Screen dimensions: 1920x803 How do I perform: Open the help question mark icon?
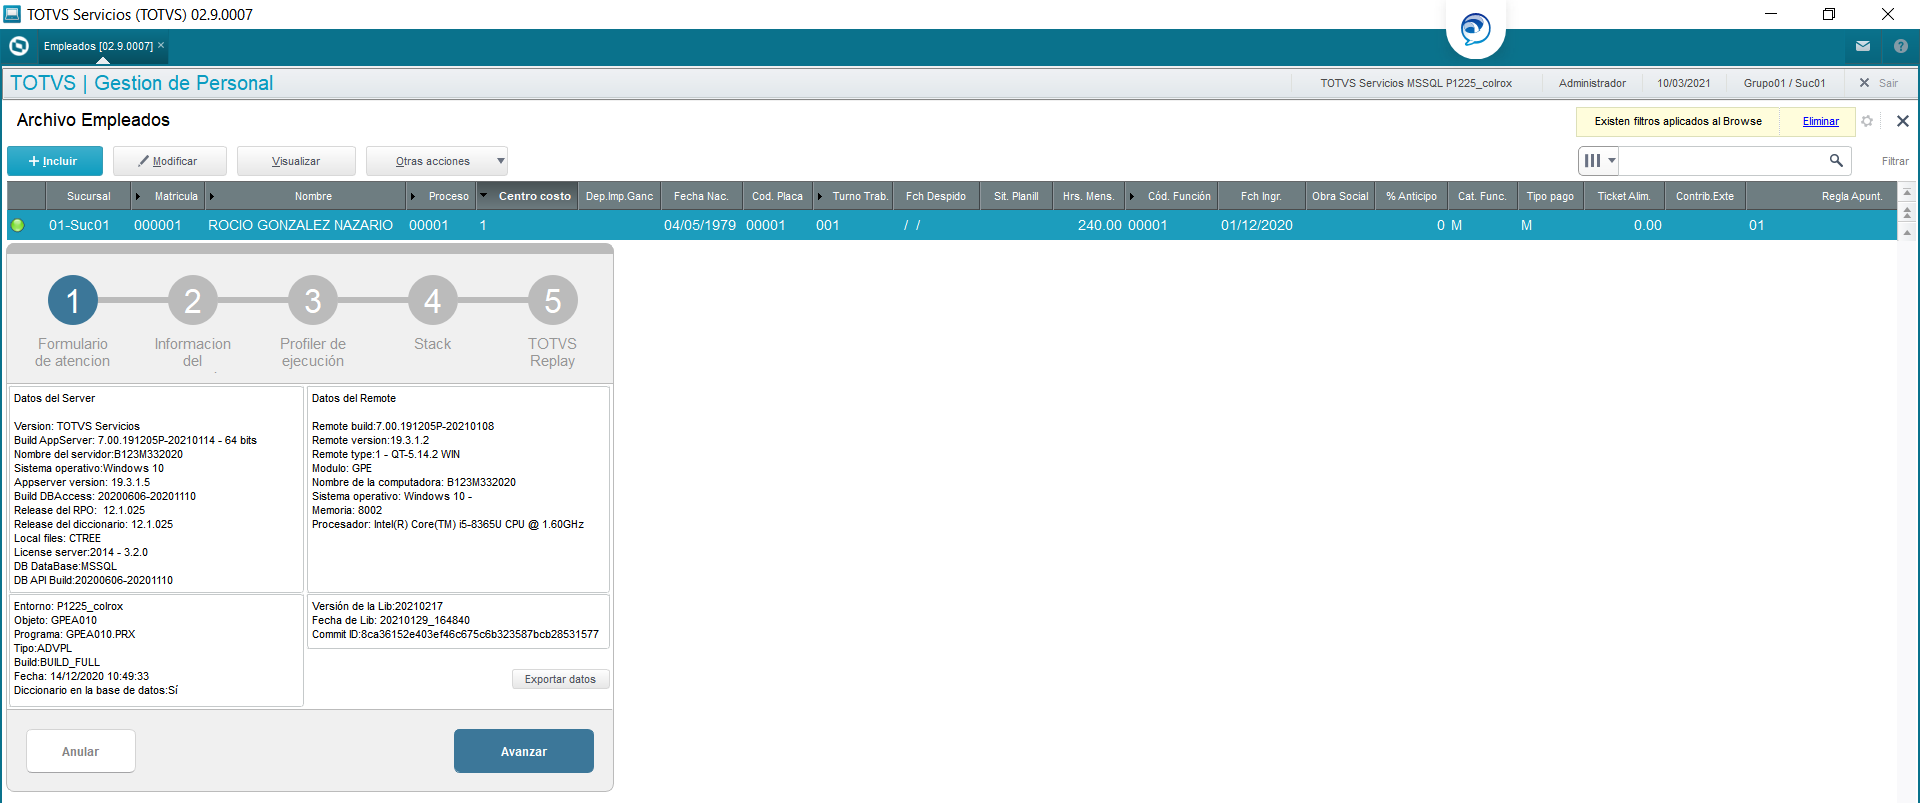point(1901,46)
